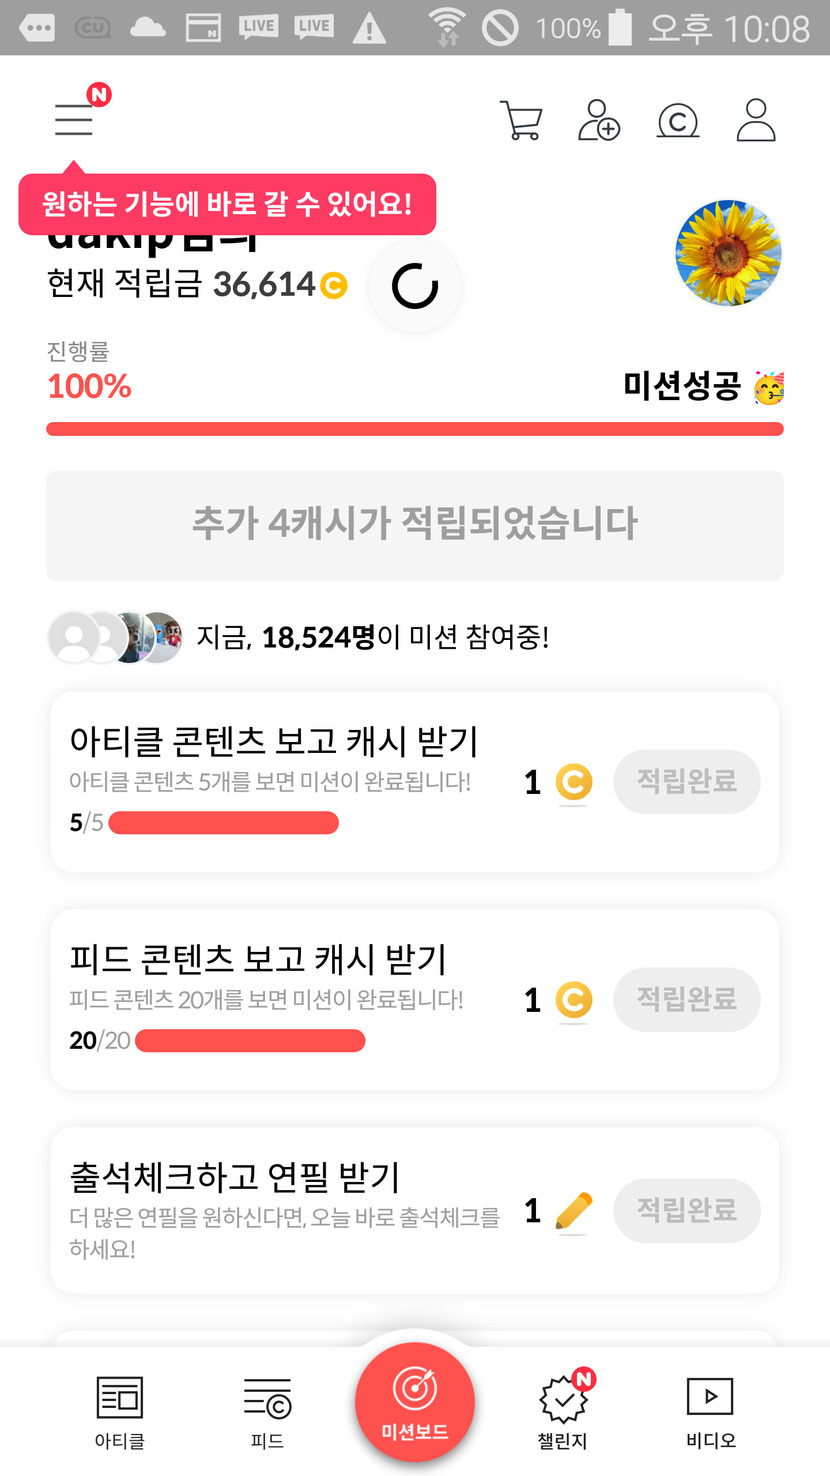Tap 적립완료 for 출석체크 mission
830x1476 pixels.
(x=687, y=1210)
